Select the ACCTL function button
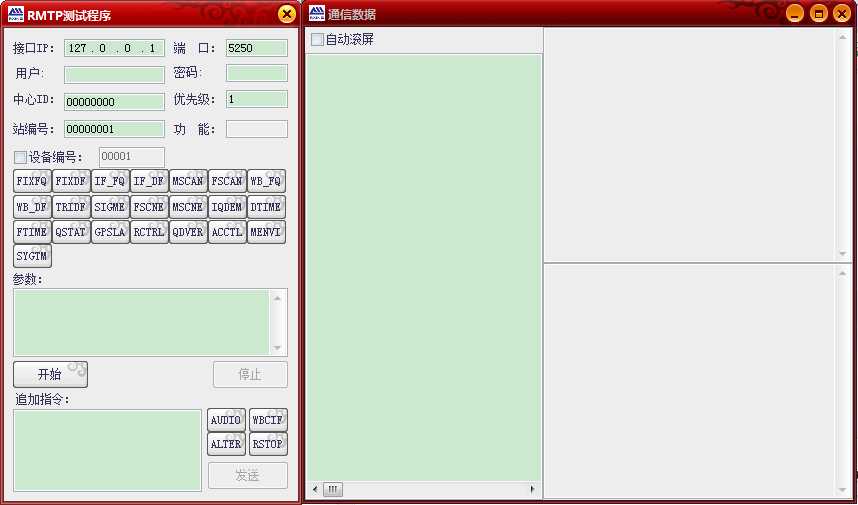This screenshot has width=858, height=505. (x=227, y=232)
